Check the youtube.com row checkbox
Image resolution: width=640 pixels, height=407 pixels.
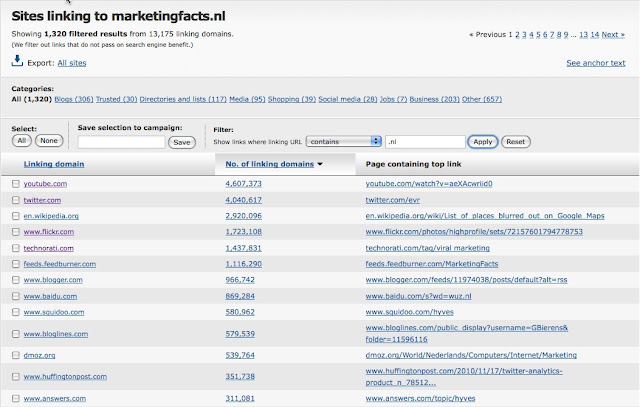(x=15, y=184)
